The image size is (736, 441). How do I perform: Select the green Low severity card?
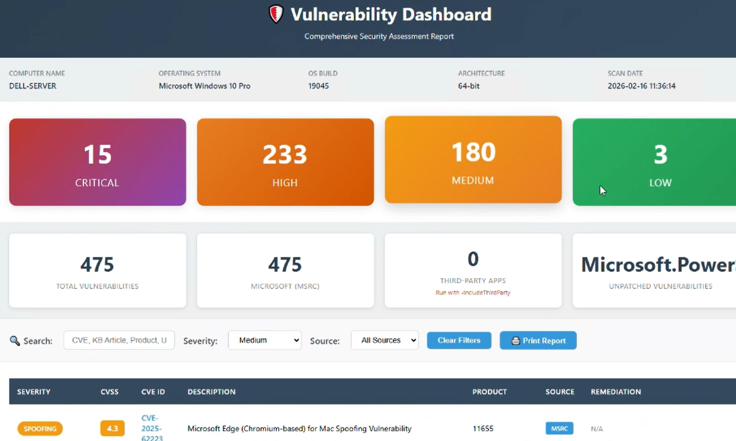654,162
